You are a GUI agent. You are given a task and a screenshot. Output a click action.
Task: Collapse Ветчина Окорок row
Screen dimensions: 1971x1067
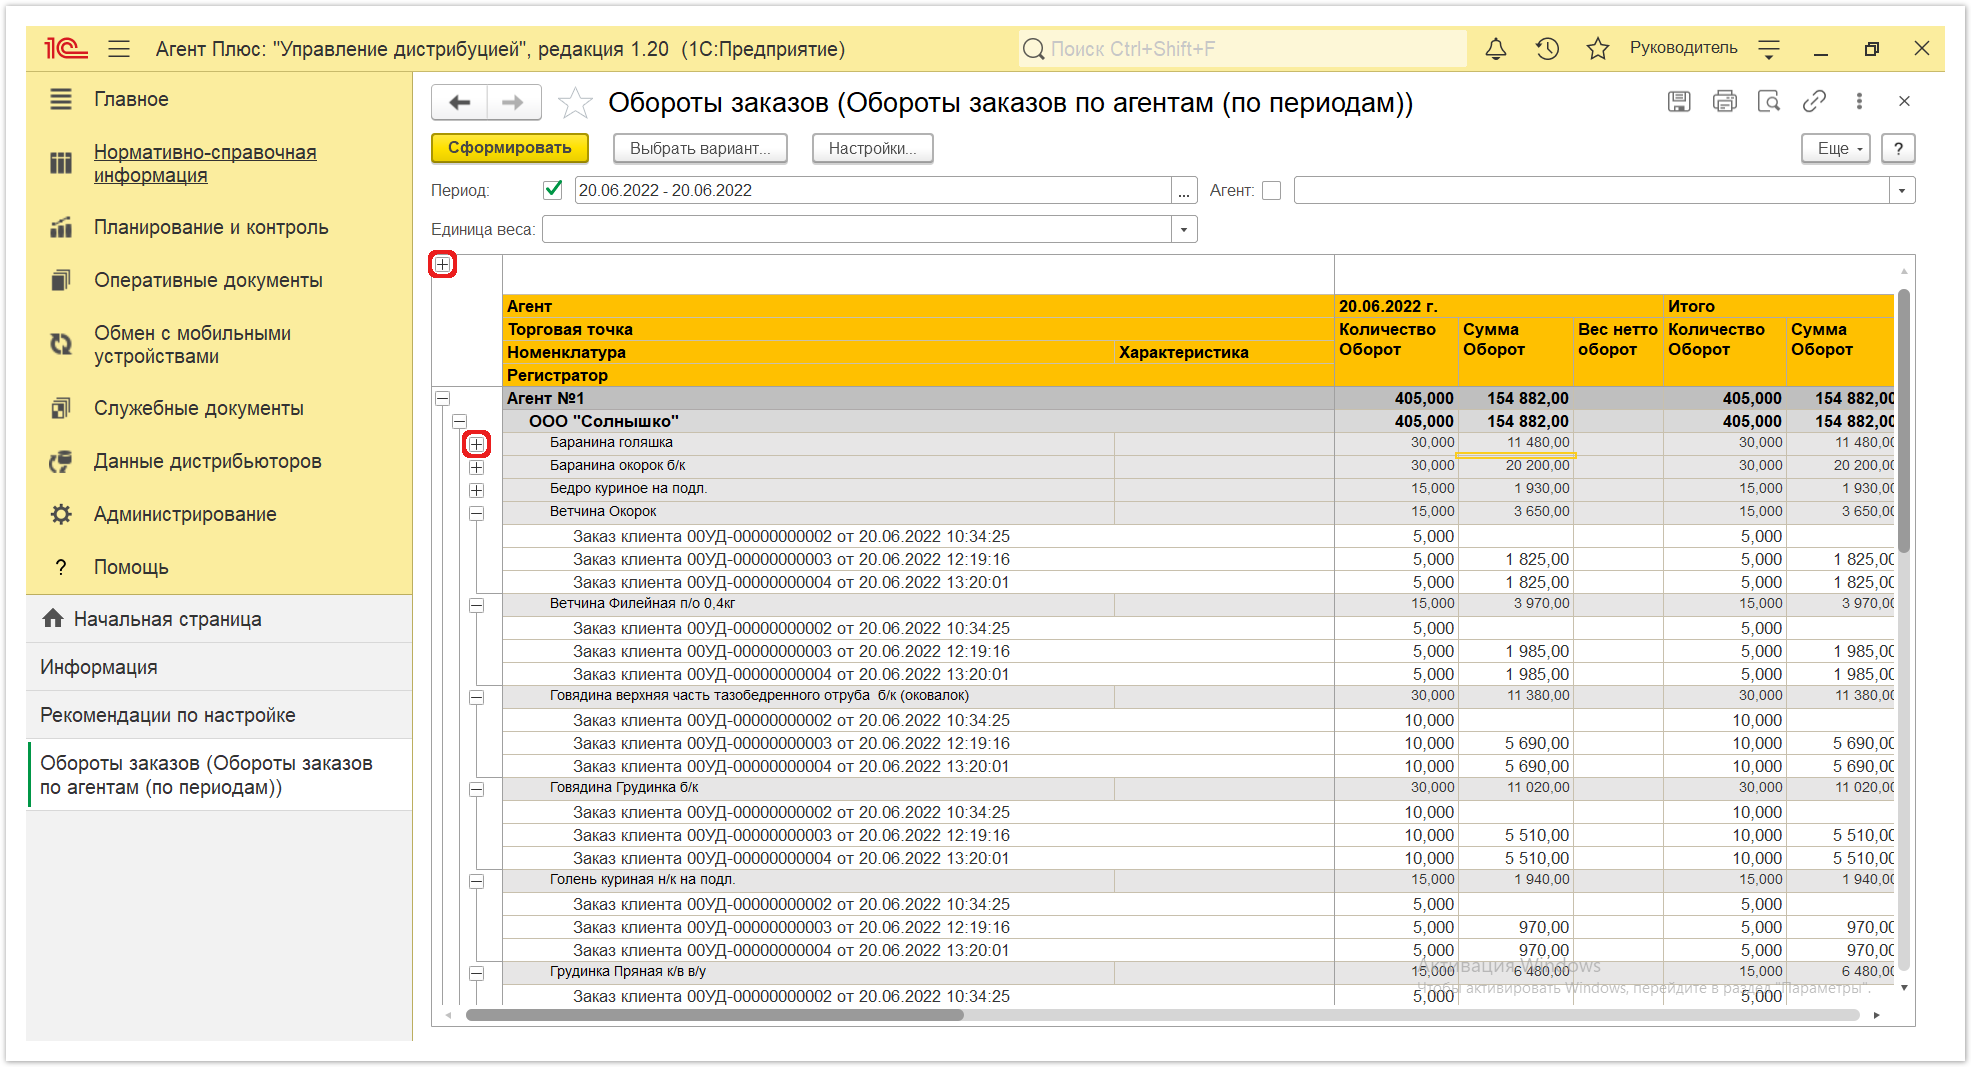pos(477,513)
